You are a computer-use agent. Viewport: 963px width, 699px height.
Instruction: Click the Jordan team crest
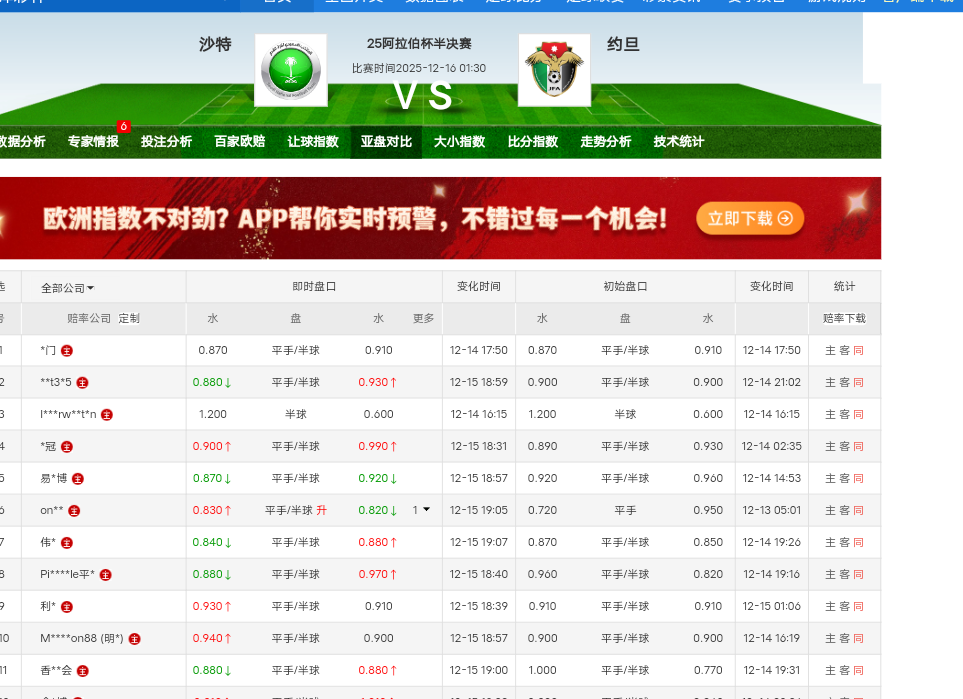click(554, 70)
